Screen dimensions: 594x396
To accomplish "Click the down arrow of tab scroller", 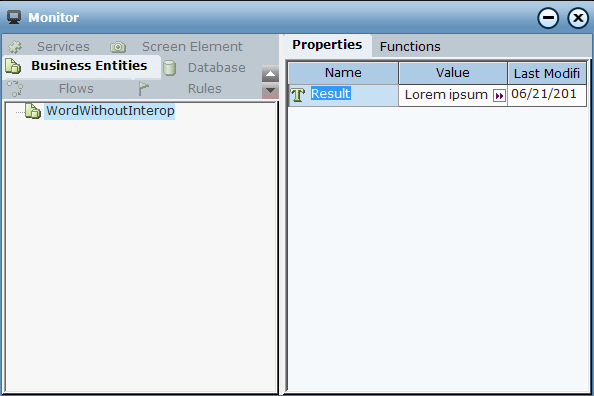I will tap(270, 91).
